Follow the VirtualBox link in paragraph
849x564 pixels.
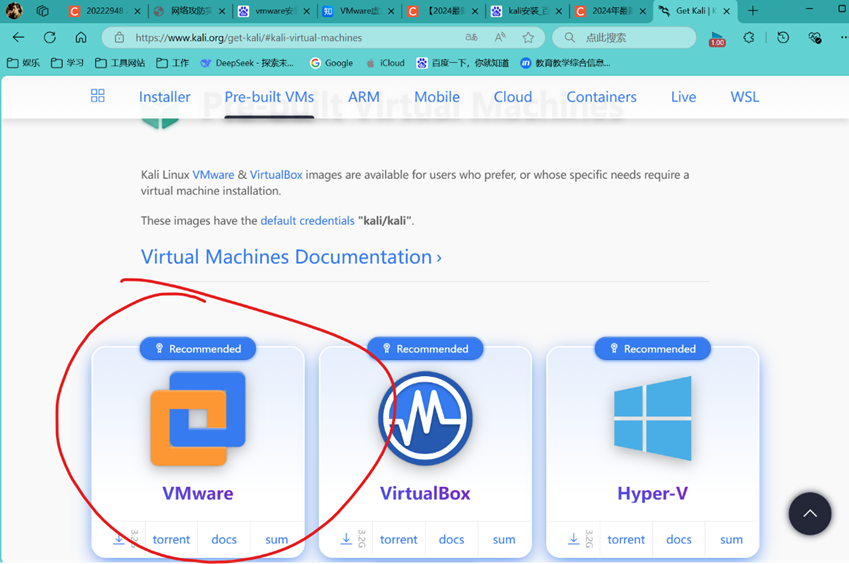pyautogui.click(x=276, y=175)
